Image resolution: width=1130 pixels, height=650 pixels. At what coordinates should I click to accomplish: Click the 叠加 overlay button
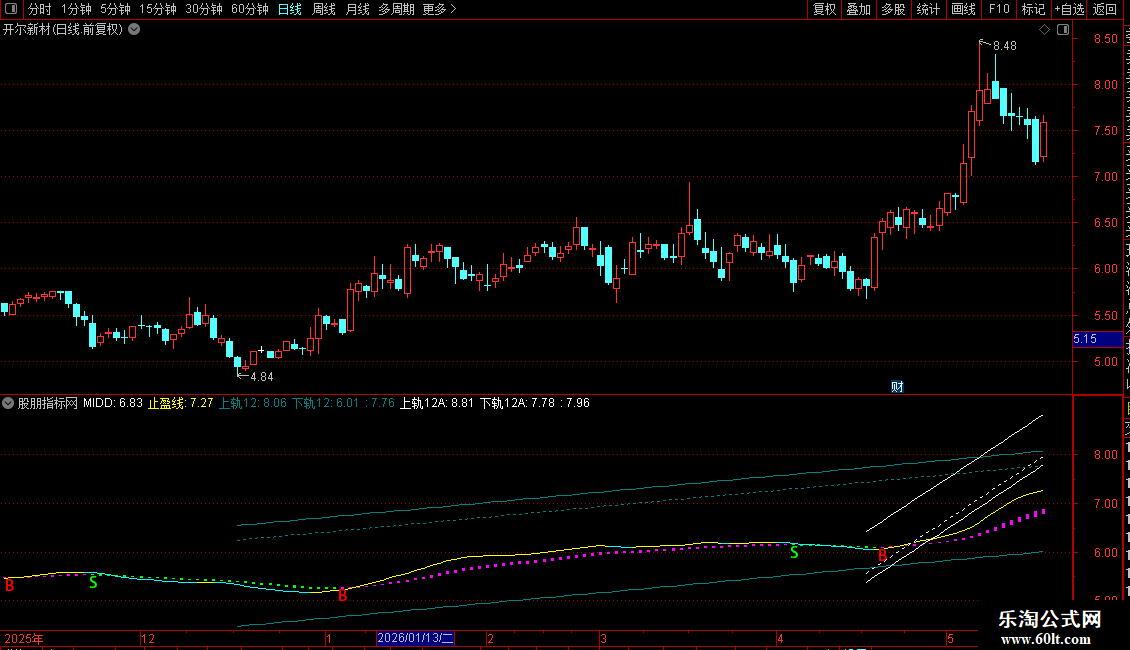(x=858, y=9)
